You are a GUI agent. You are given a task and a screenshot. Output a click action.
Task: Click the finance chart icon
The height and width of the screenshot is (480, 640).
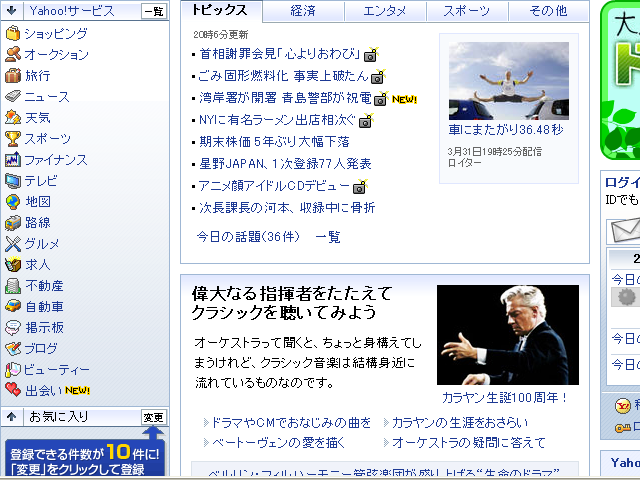coord(13,160)
